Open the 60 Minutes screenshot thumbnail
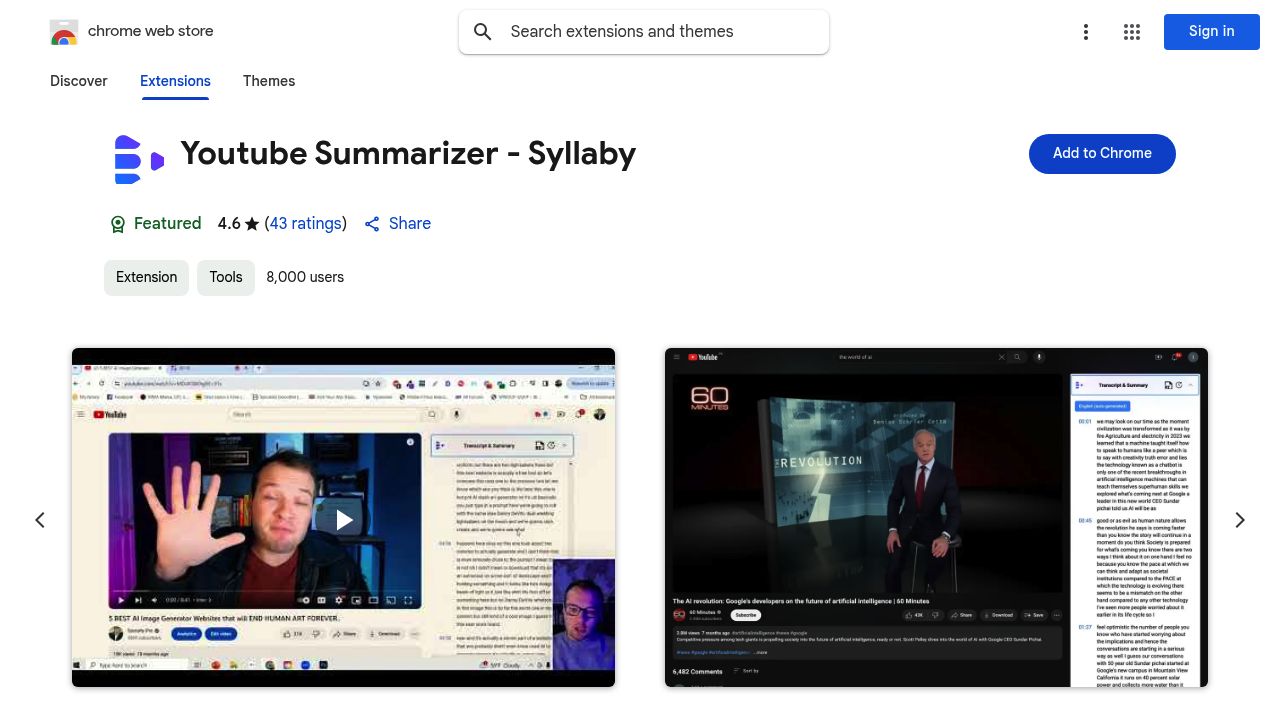Screen dimensions: 1280x720 click(936, 517)
